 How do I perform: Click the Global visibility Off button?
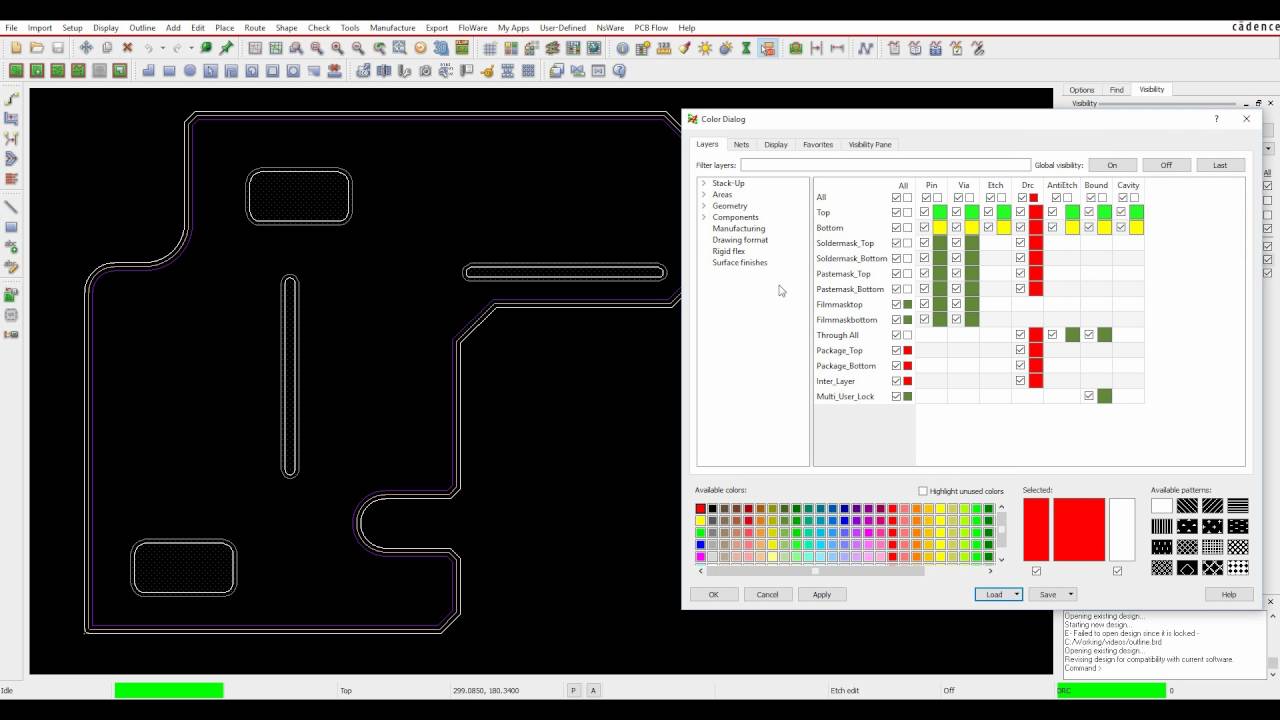click(1166, 165)
